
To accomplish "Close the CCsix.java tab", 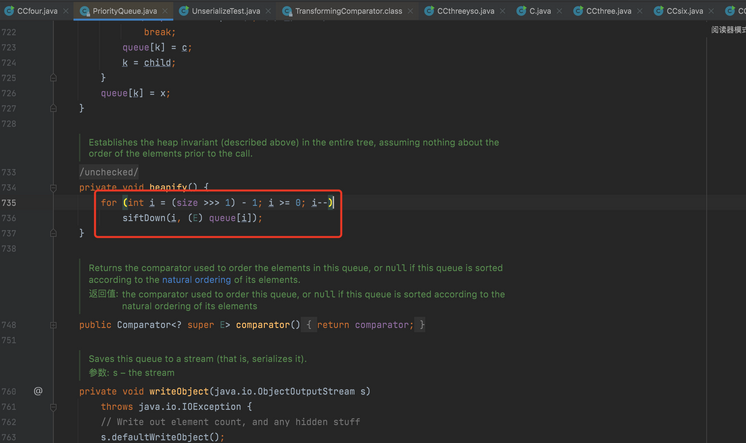I will tap(711, 11).
